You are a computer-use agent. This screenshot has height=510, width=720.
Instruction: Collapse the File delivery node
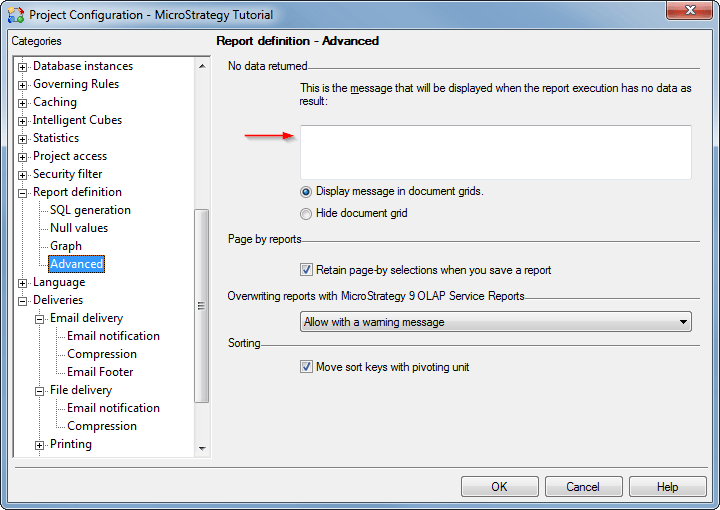click(39, 391)
